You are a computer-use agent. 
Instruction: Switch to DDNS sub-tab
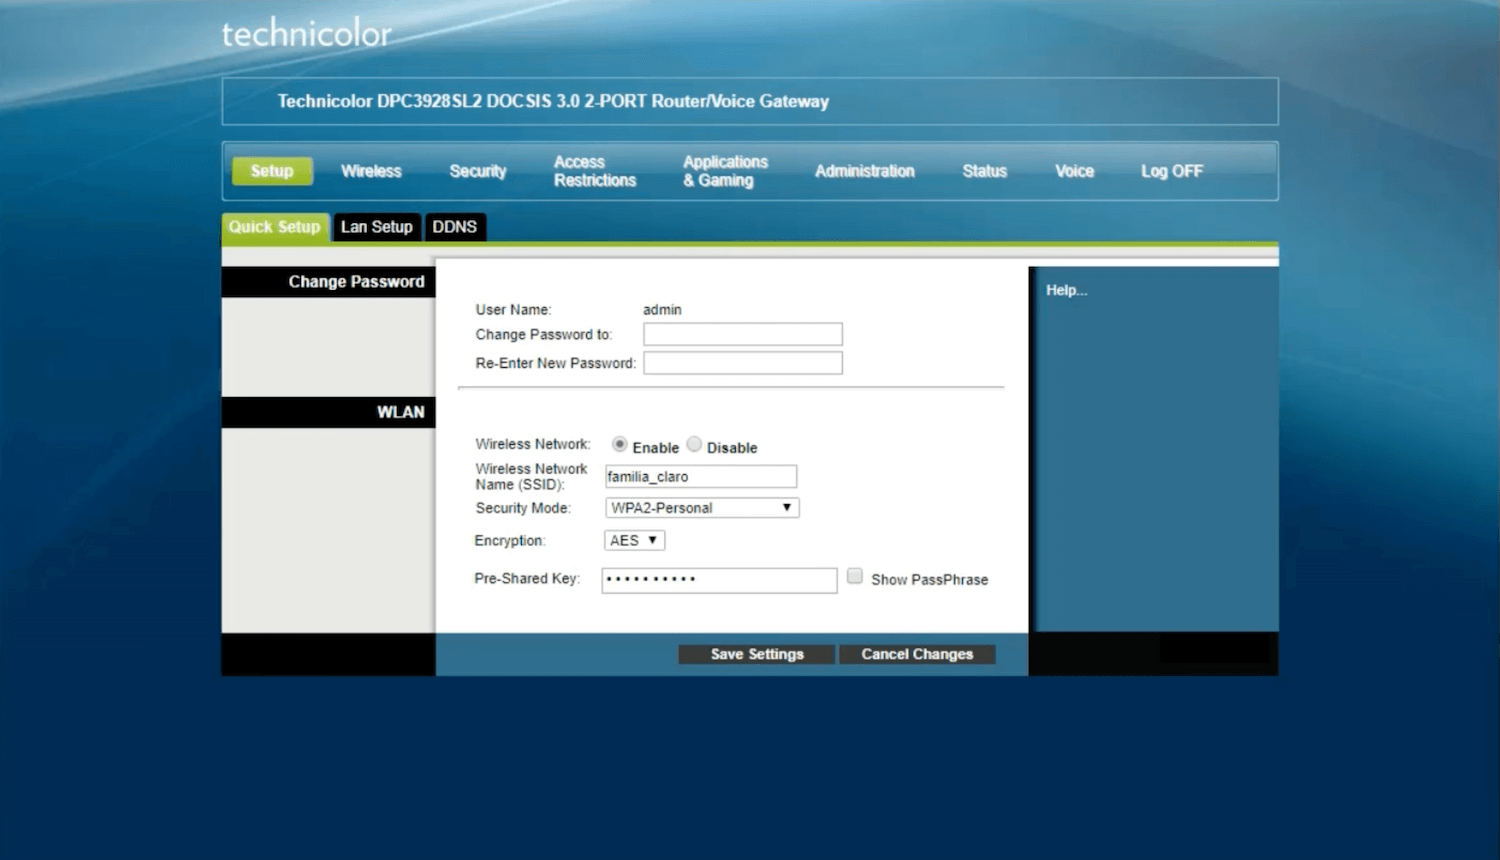pyautogui.click(x=454, y=227)
